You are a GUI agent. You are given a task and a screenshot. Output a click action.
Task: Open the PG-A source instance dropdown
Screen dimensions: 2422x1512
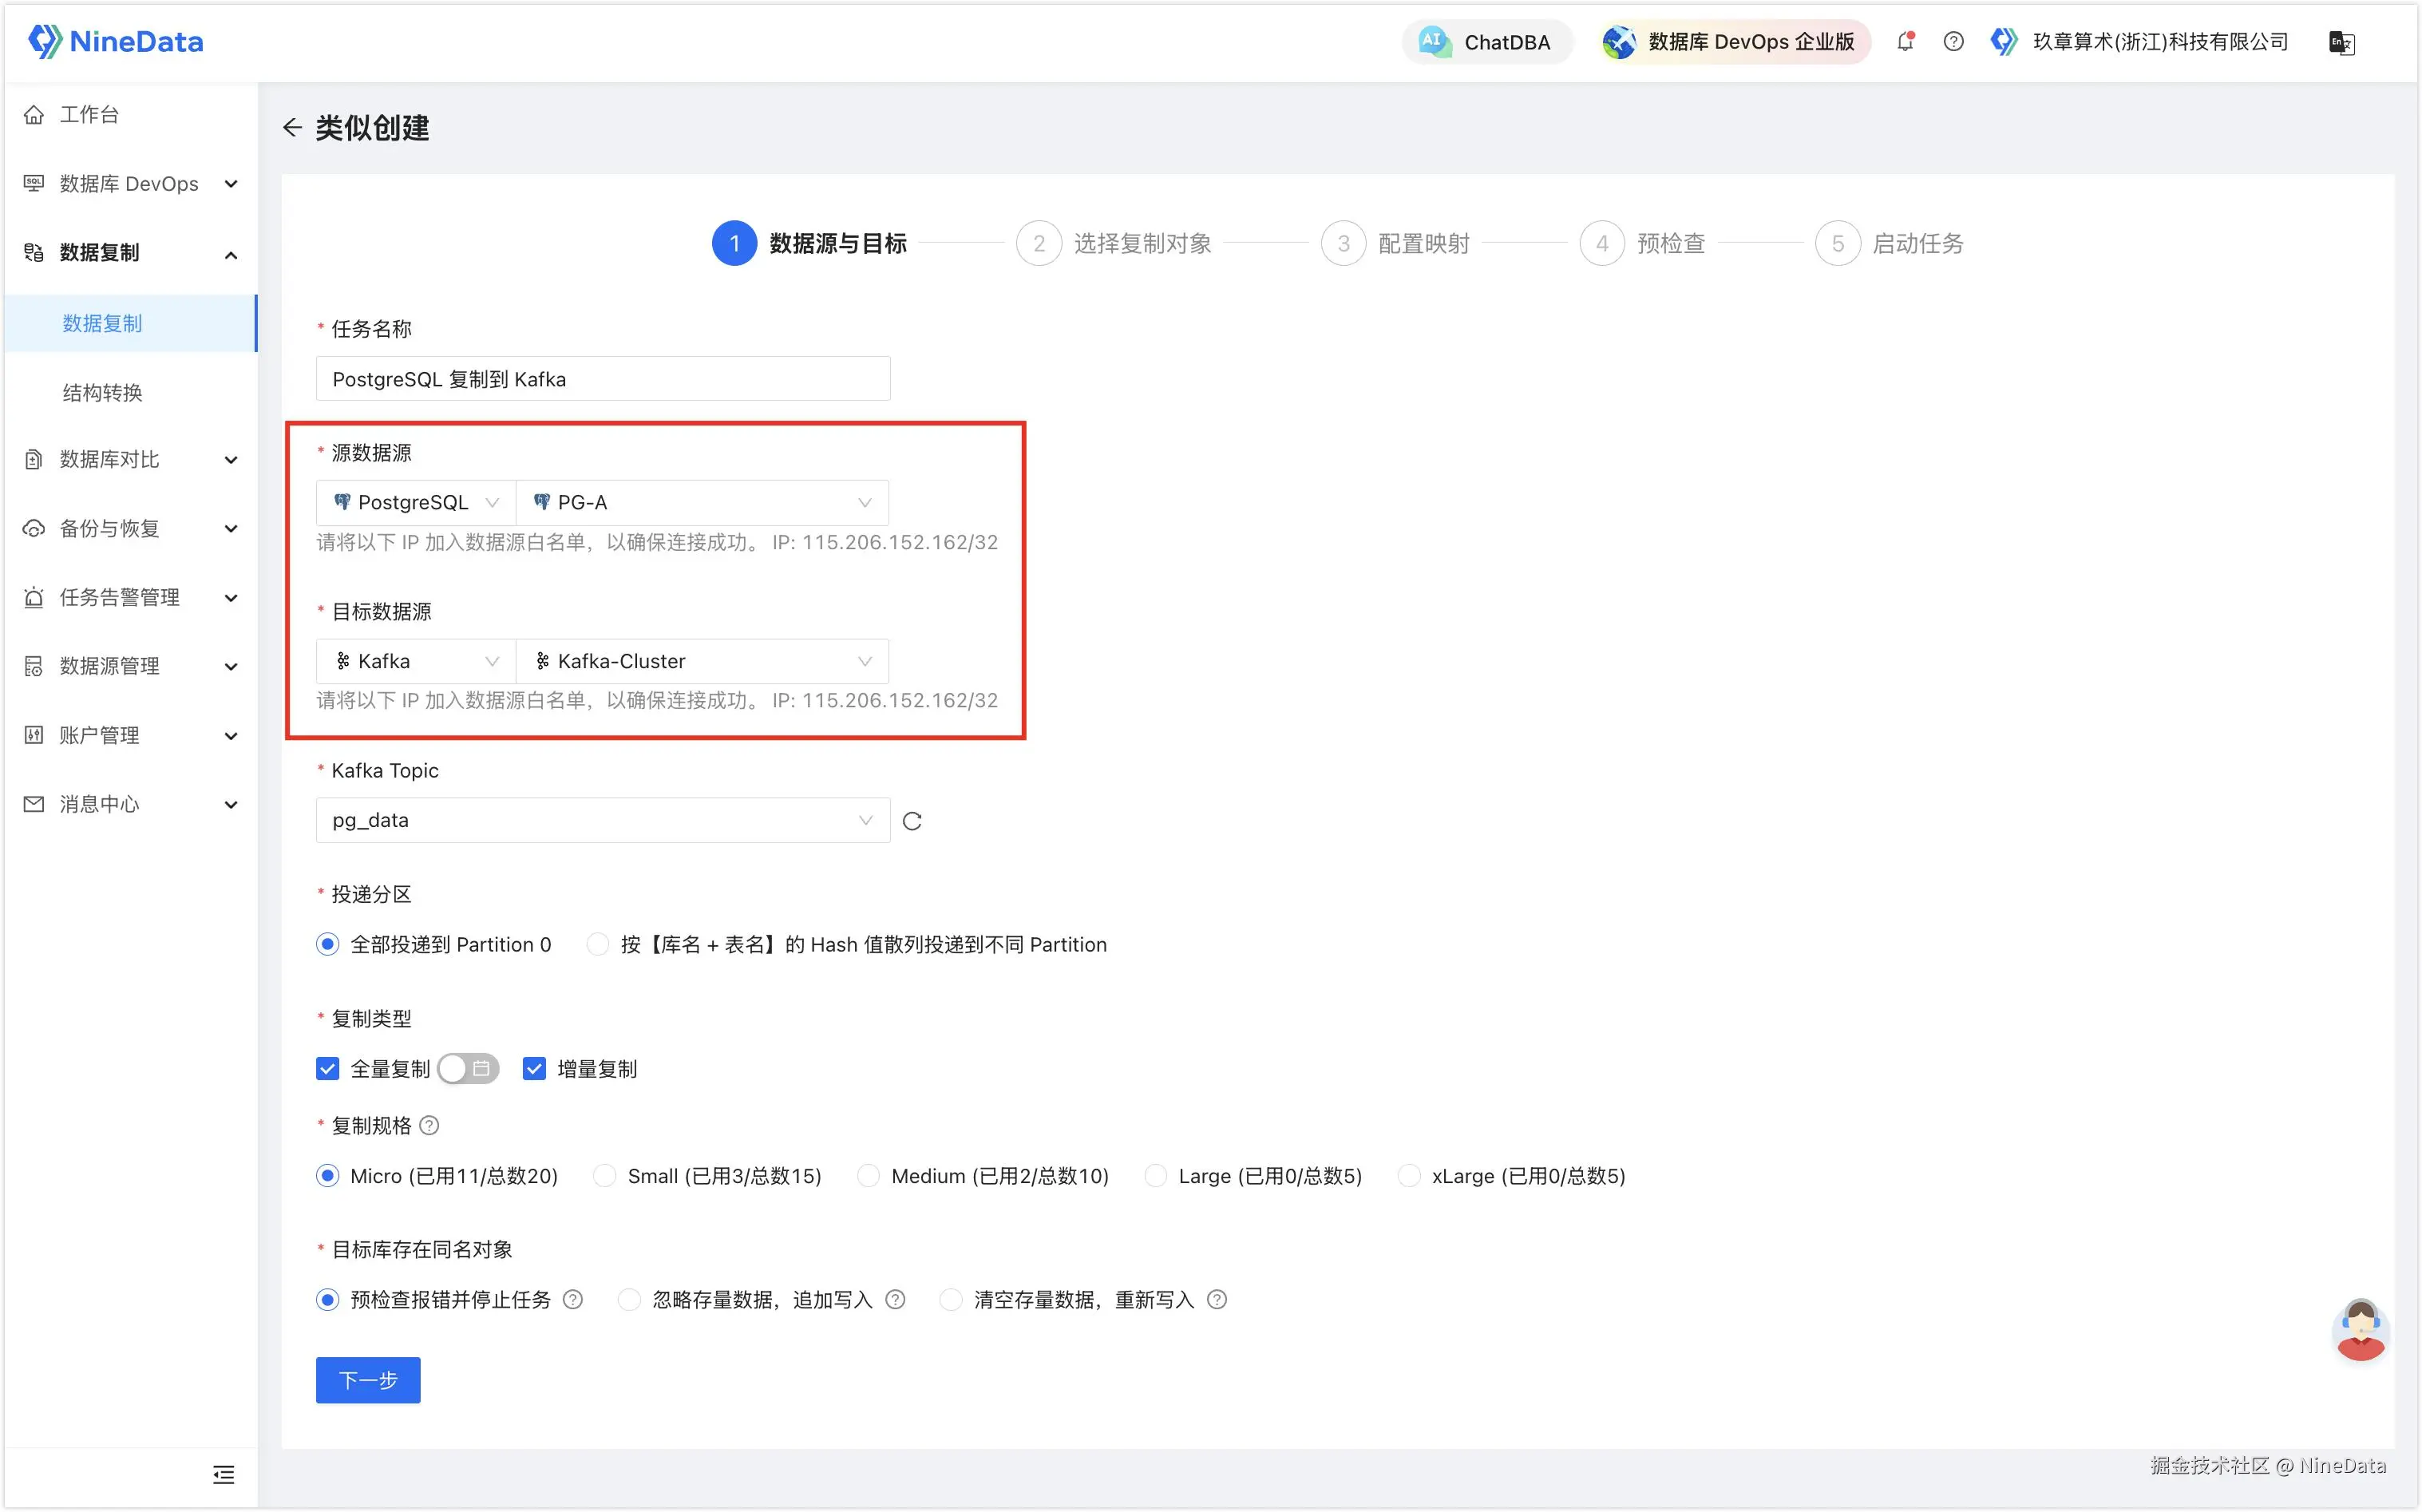702,503
